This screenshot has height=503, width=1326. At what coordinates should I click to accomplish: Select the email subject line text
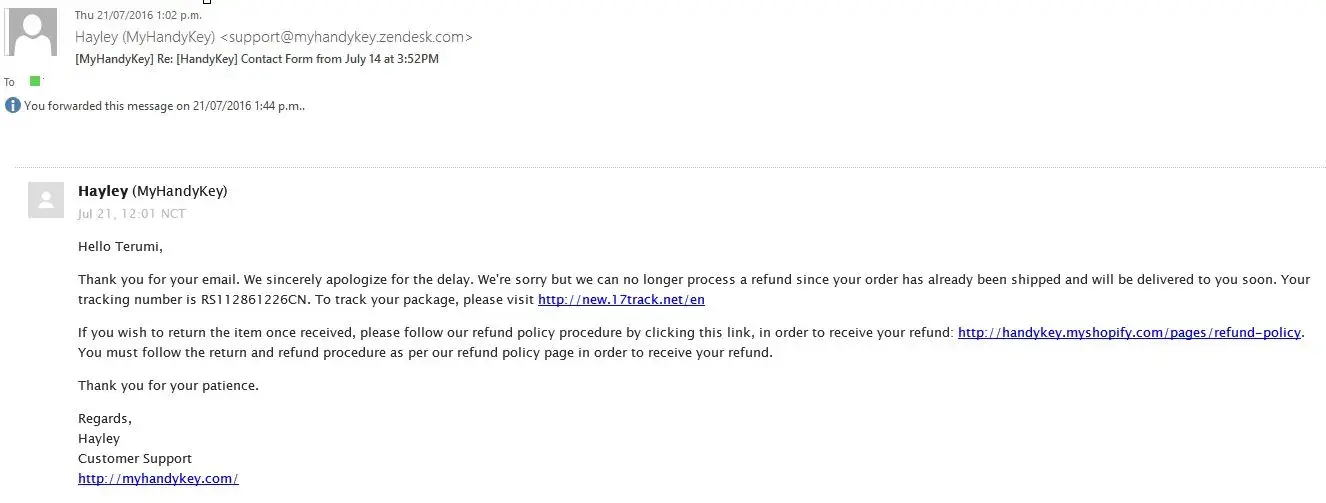click(x=257, y=59)
